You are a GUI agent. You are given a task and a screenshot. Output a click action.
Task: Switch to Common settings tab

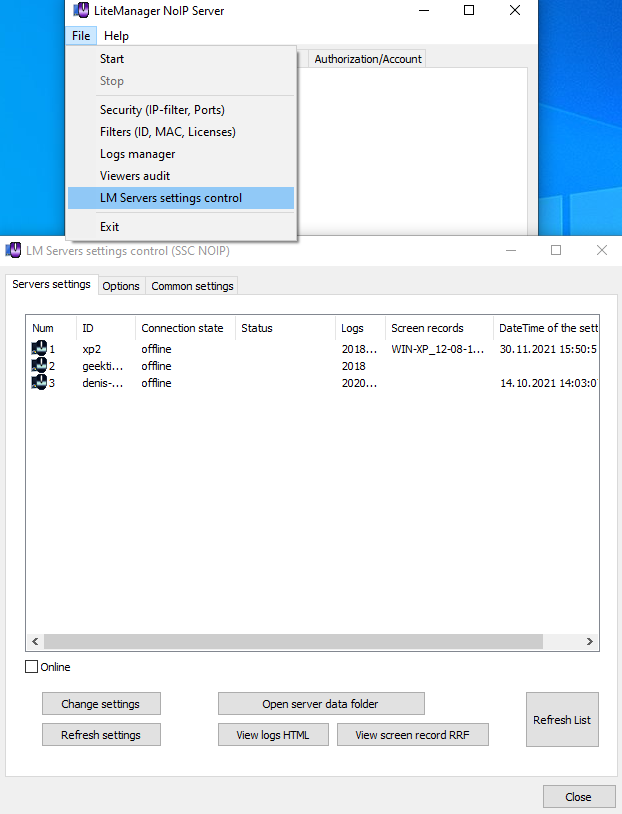(192, 286)
